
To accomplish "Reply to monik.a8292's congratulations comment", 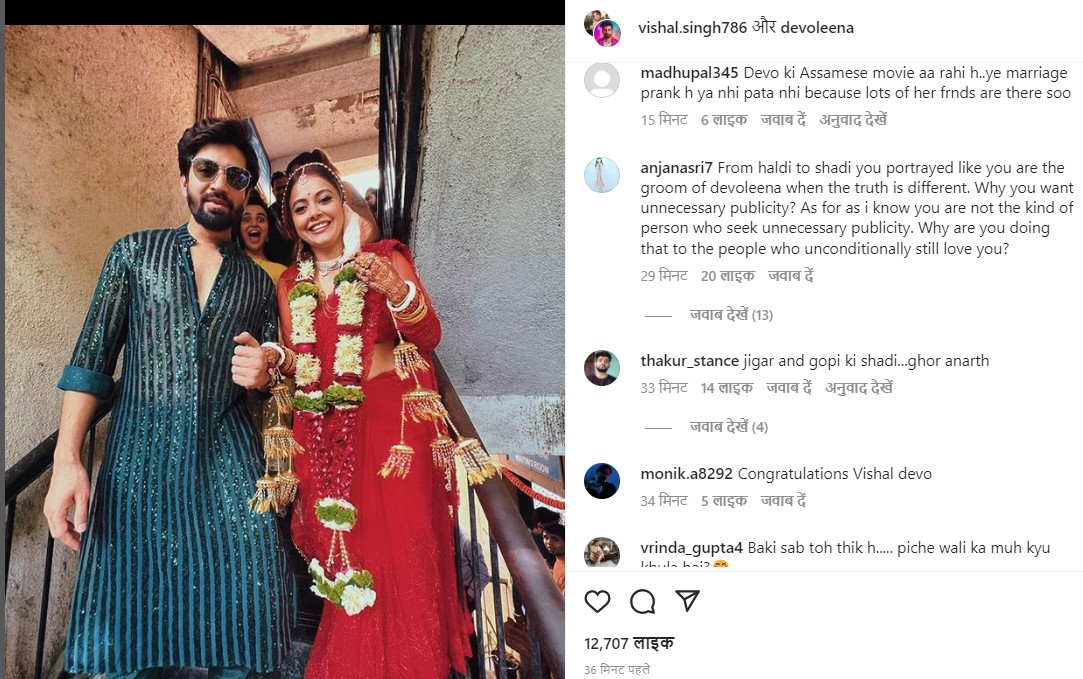I will 783,501.
